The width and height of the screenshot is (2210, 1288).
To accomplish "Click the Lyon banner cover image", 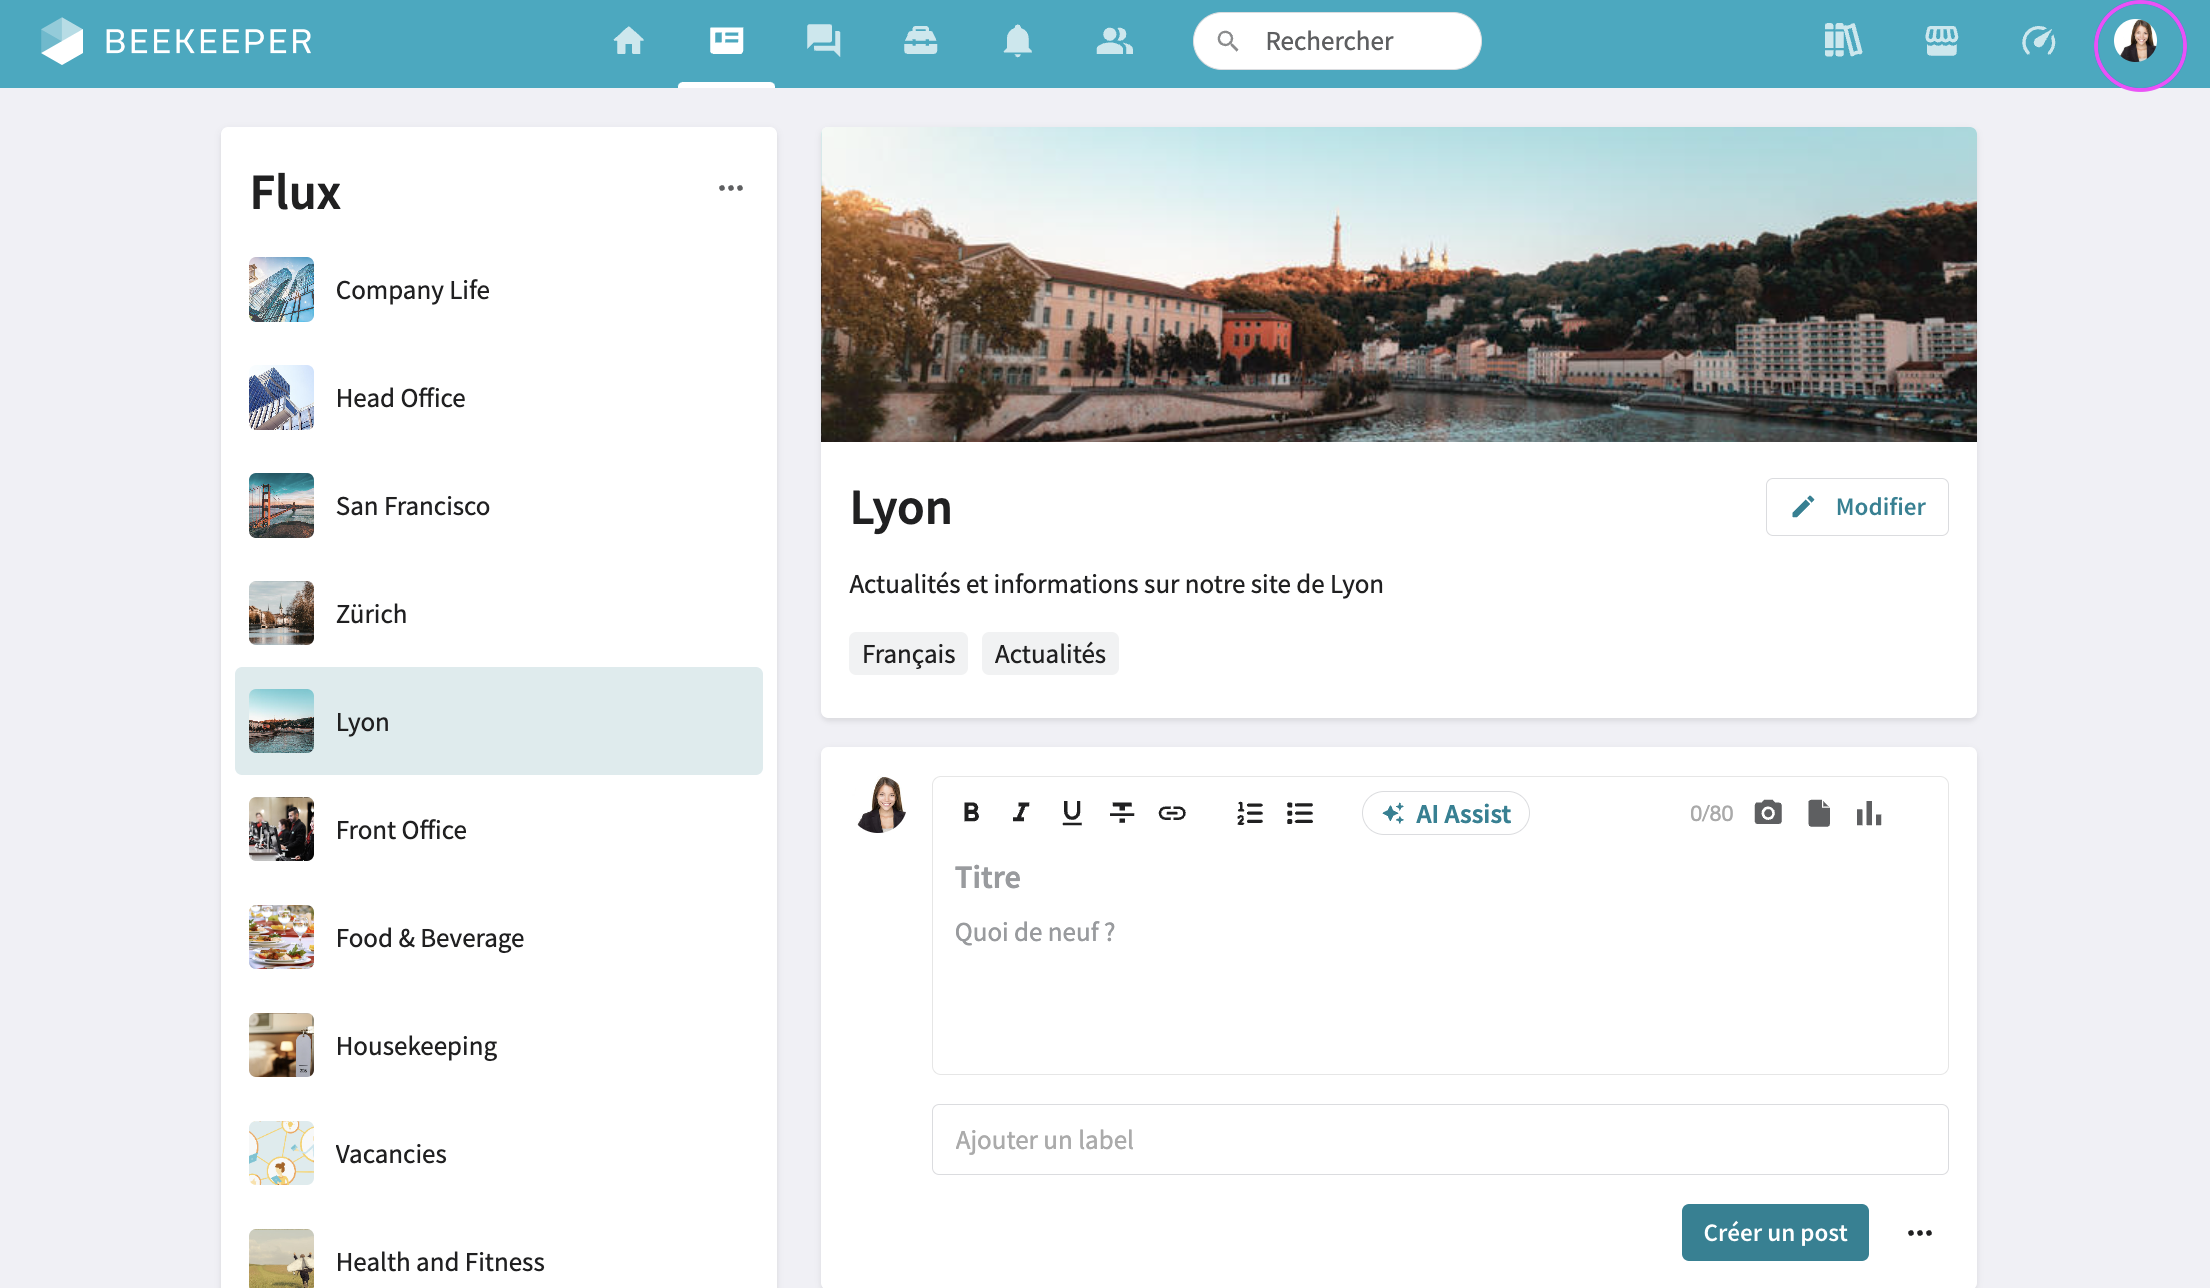I will [x=1398, y=284].
